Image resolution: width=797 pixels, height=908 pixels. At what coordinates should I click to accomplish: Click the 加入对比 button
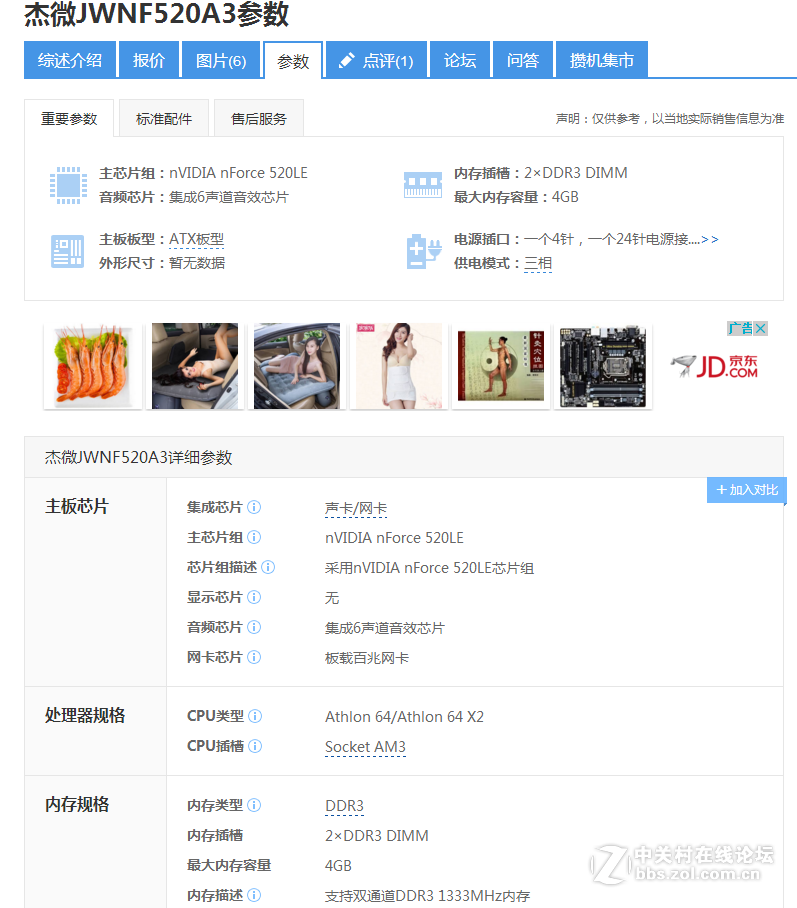tap(747, 490)
